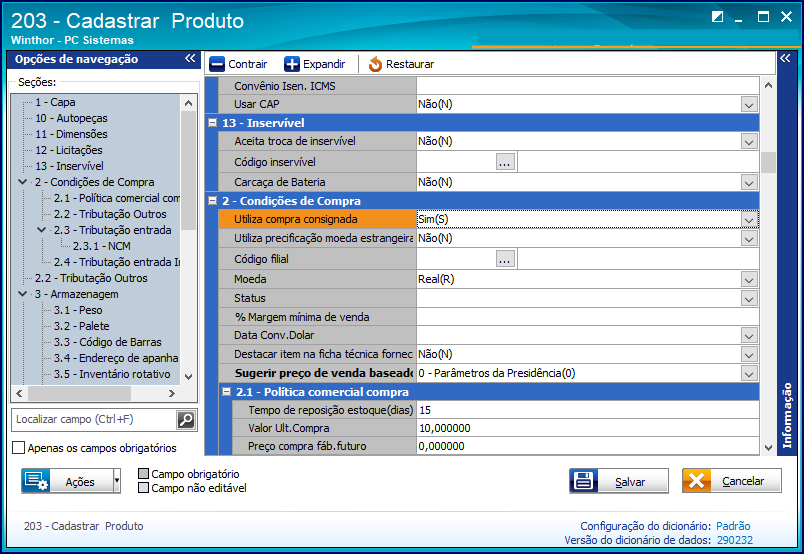Click the % Margem mínima de venda field
The width and height of the screenshot is (804, 554).
click(x=588, y=317)
